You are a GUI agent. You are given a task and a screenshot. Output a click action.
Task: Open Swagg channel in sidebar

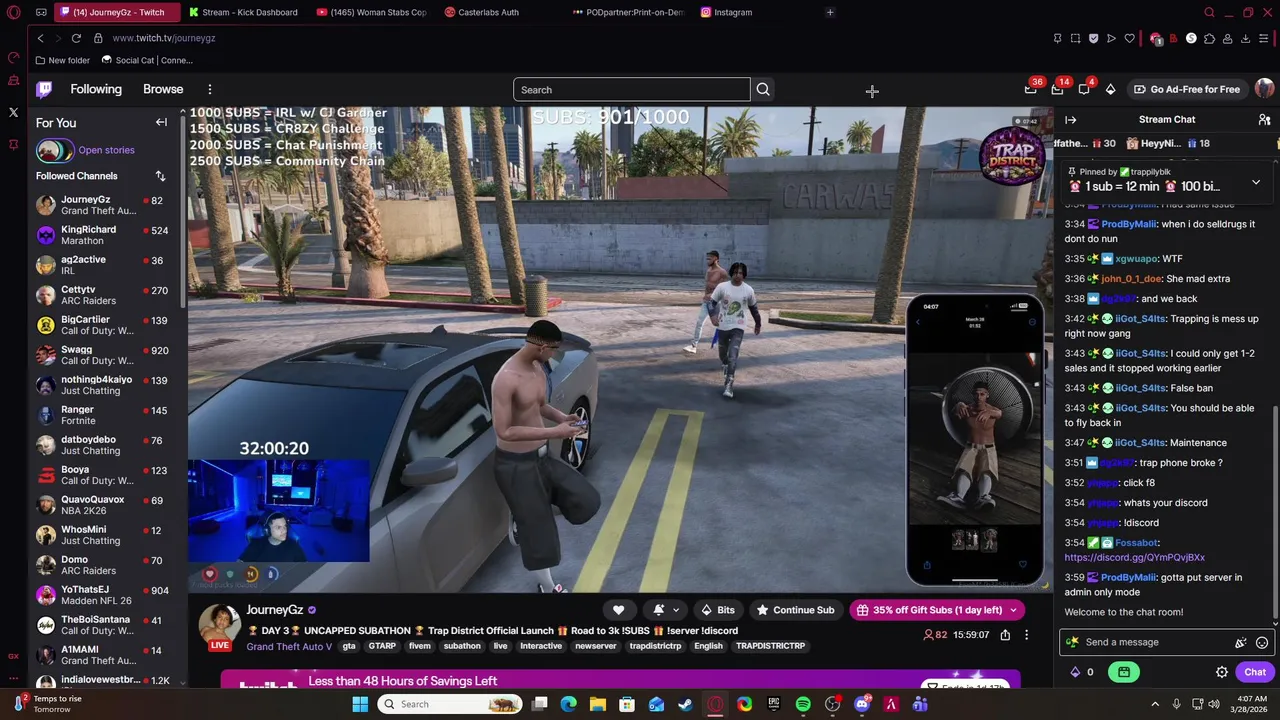point(100,355)
